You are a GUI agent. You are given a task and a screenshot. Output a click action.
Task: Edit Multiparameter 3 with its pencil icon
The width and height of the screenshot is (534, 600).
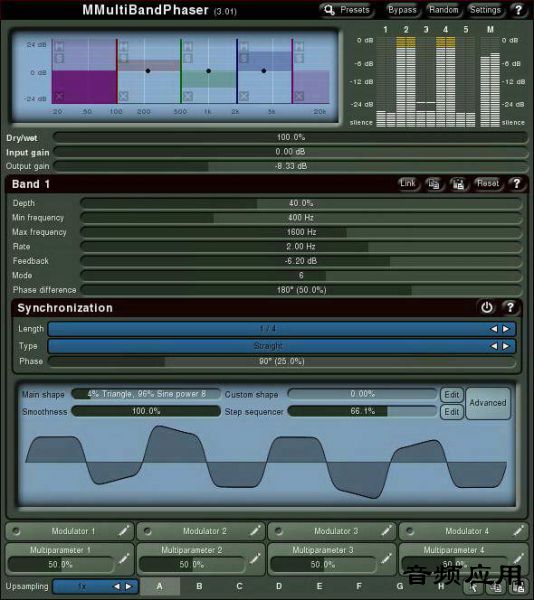[x=386, y=559]
